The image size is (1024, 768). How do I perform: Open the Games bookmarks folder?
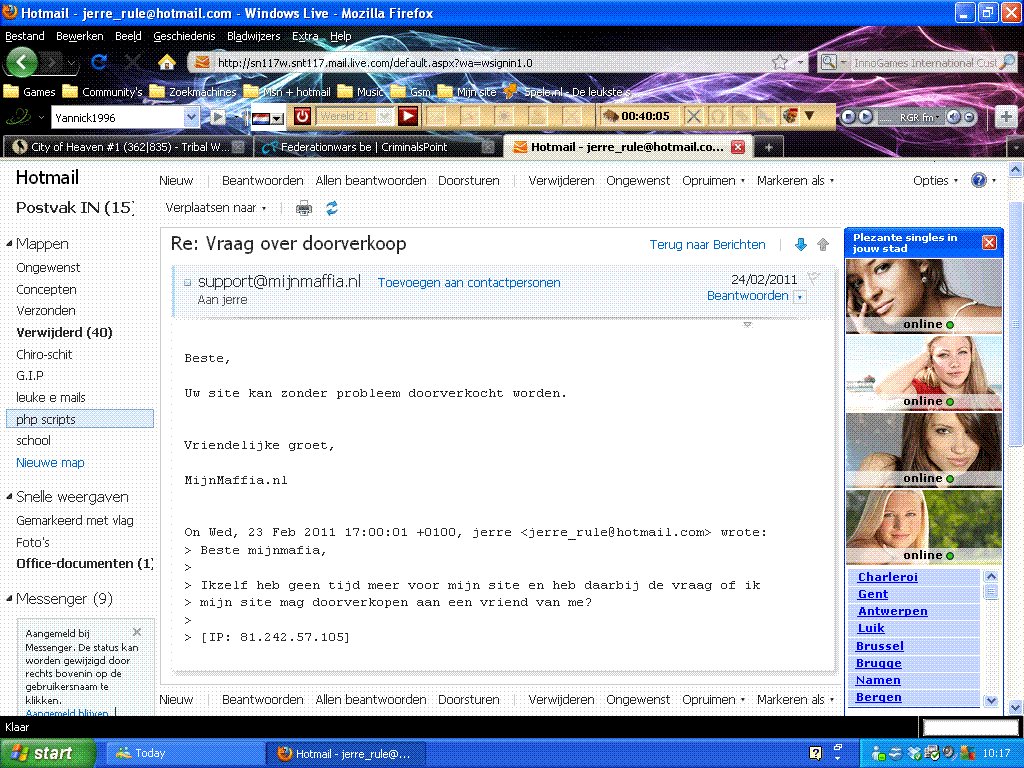(x=30, y=91)
